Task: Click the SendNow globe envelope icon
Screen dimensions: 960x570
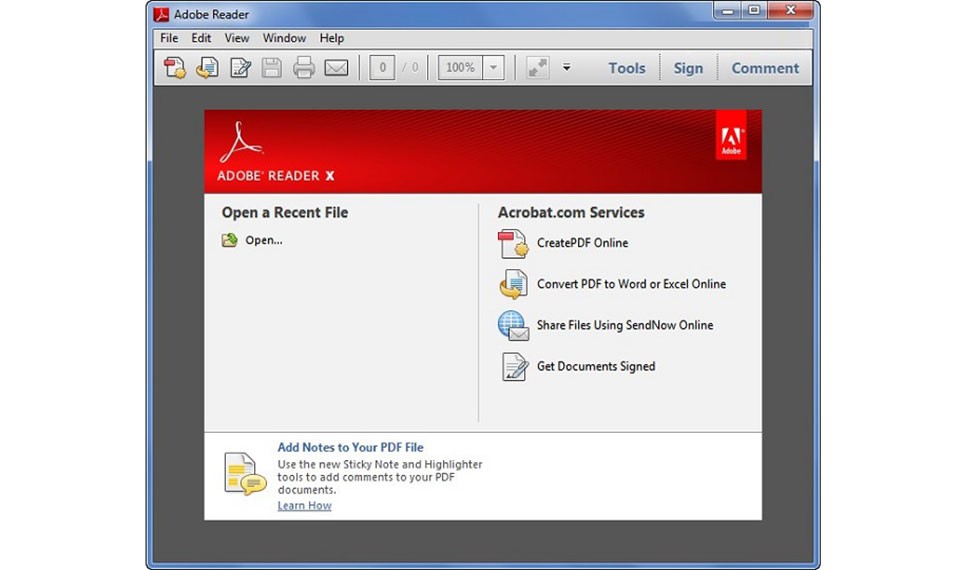Action: [513, 325]
